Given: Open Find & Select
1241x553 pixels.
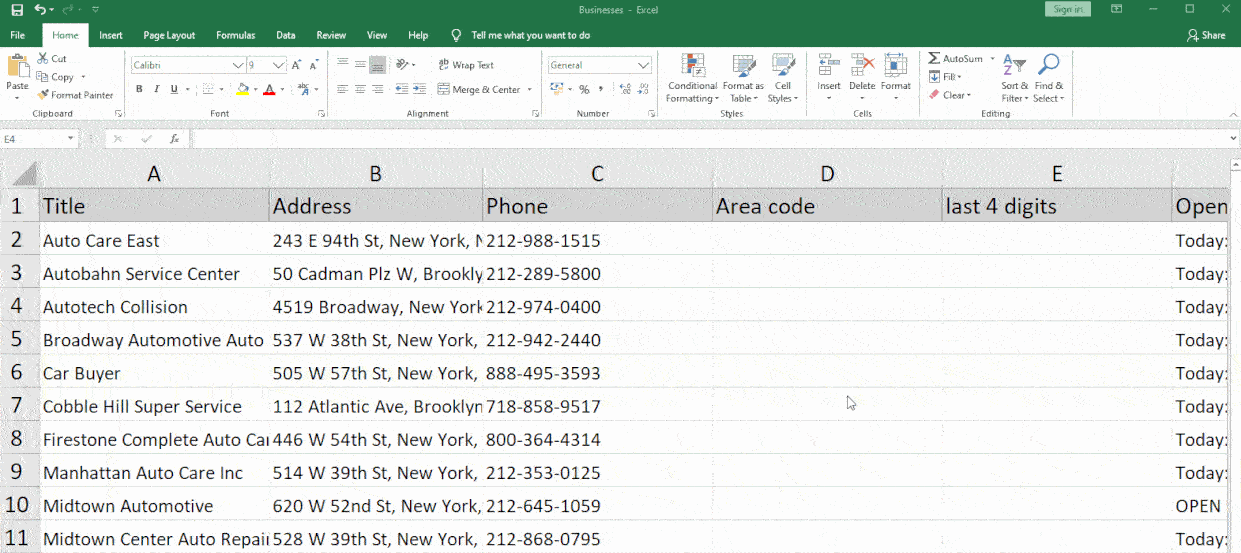Looking at the screenshot, I should pos(1049,78).
